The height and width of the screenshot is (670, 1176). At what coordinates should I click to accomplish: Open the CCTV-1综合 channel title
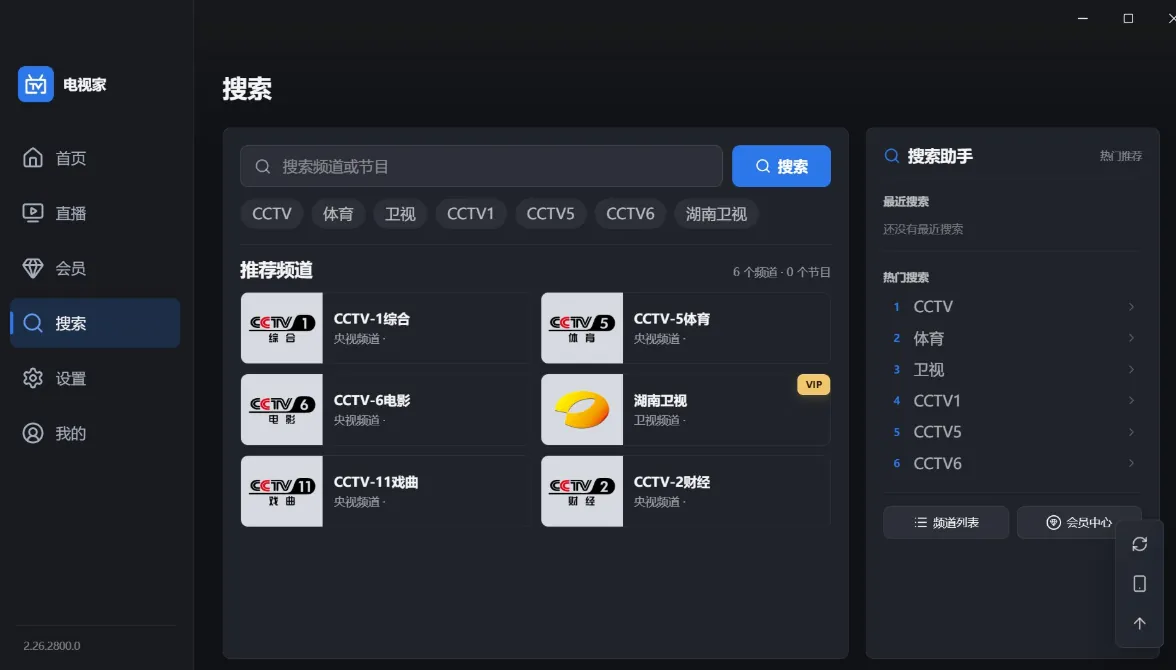pyautogui.click(x=372, y=319)
